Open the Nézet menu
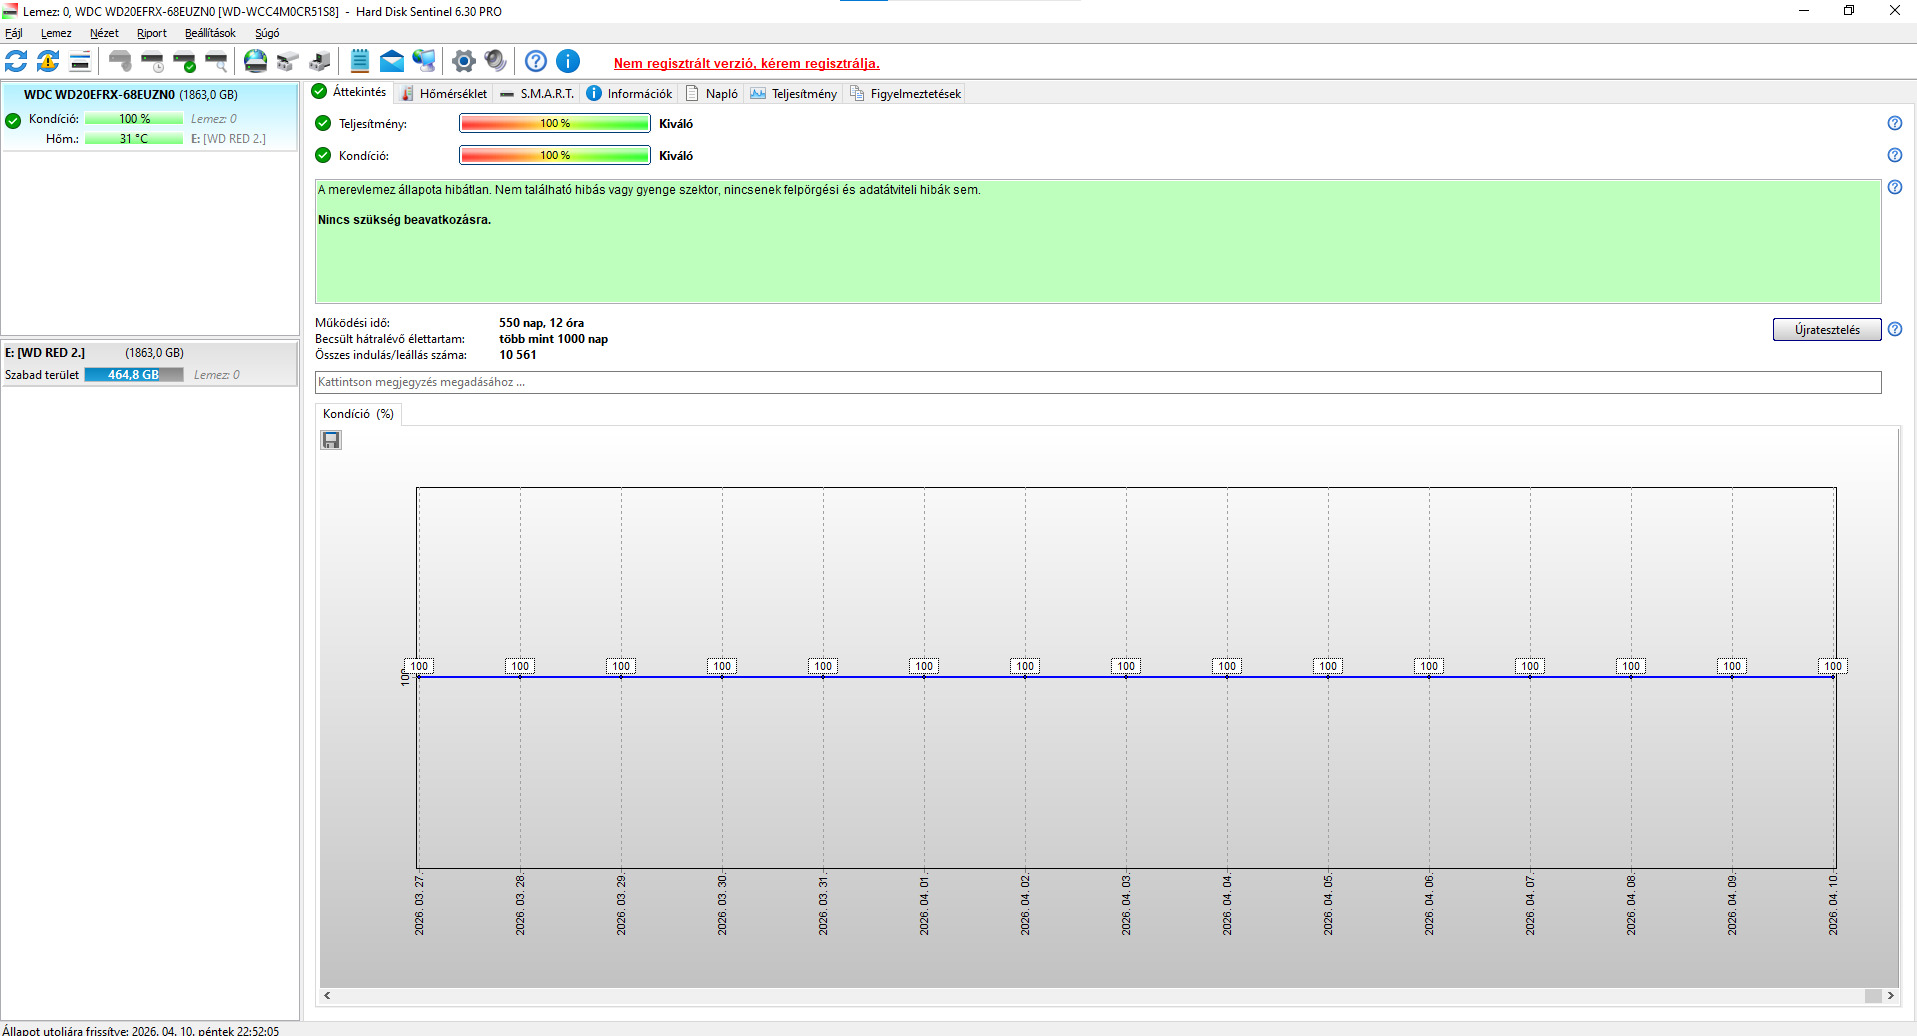This screenshot has height=1036, width=1917. coord(104,33)
